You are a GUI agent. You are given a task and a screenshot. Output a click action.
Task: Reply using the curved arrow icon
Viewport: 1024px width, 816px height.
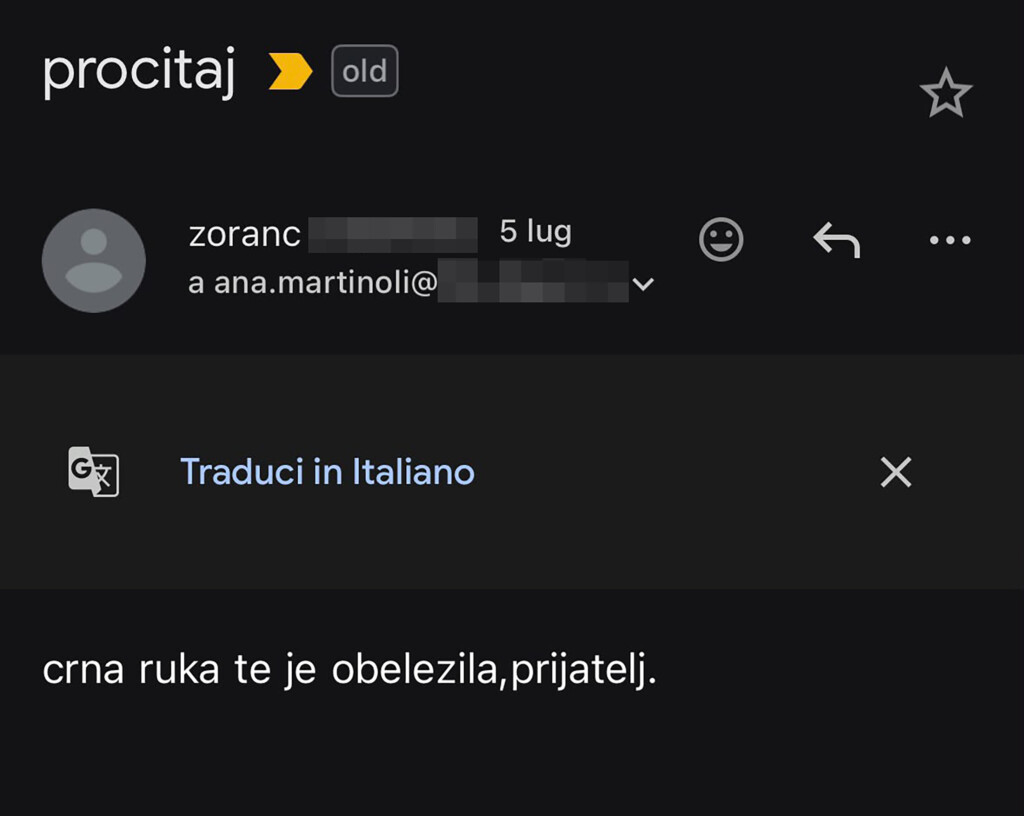pos(837,240)
